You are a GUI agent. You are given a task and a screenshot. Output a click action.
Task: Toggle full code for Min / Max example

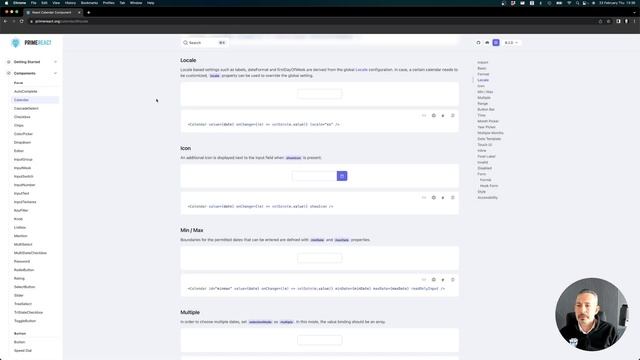(x=424, y=280)
